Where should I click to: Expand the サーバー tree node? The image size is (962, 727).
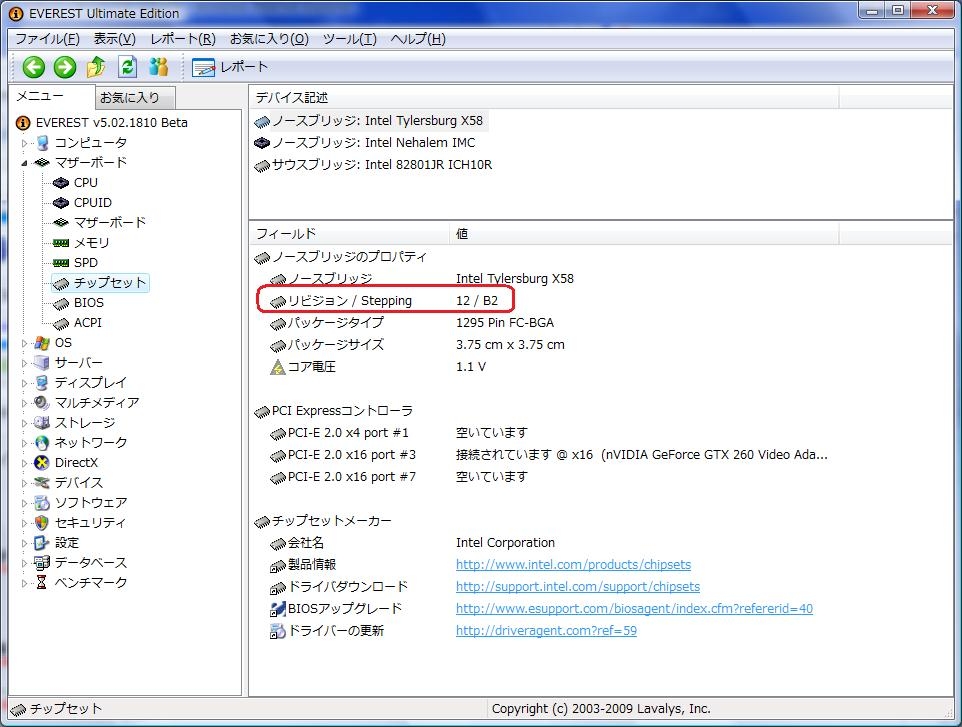tap(25, 363)
